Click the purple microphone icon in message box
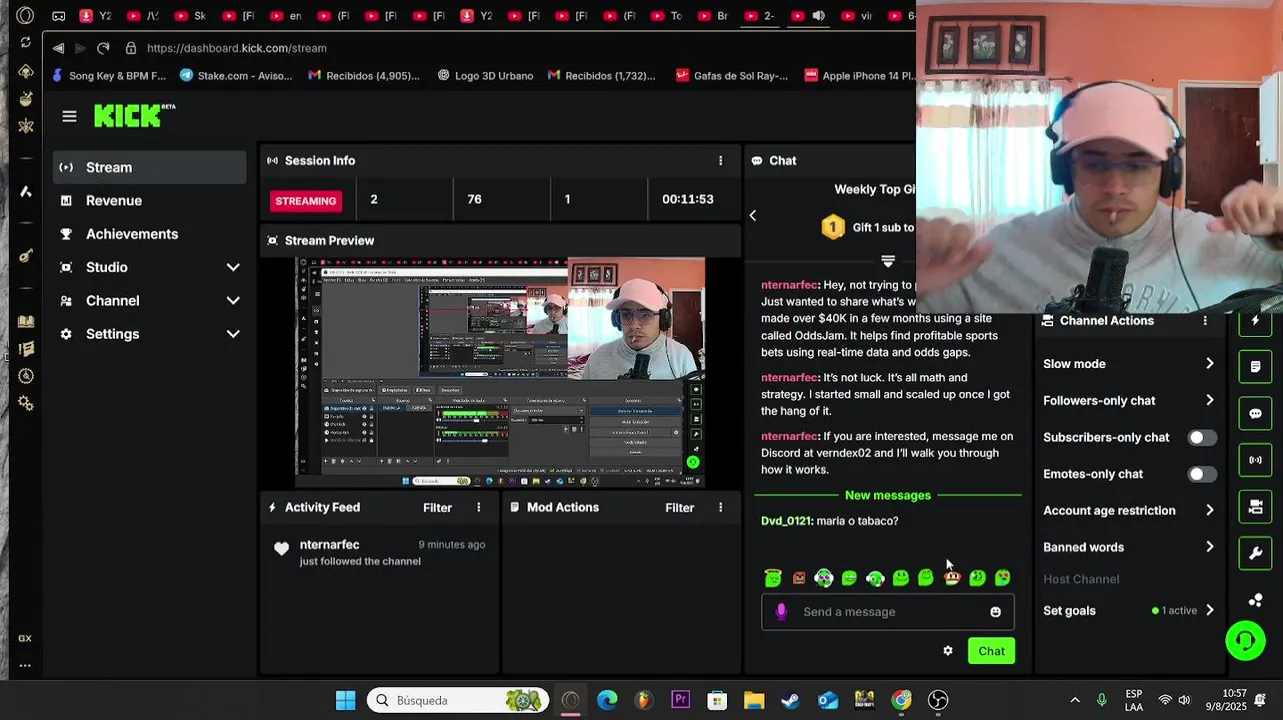This screenshot has height=720, width=1283. tap(781, 611)
